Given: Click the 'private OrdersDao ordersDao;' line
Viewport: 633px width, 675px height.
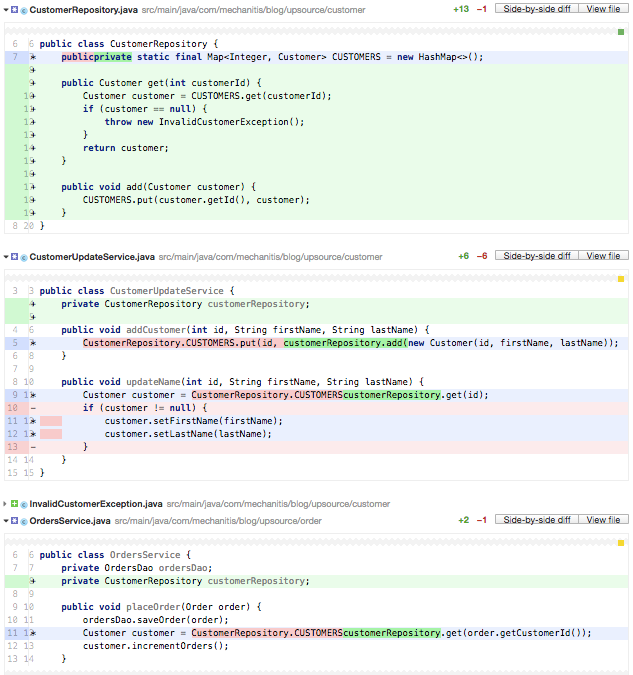Looking at the screenshot, I should click(137, 568).
